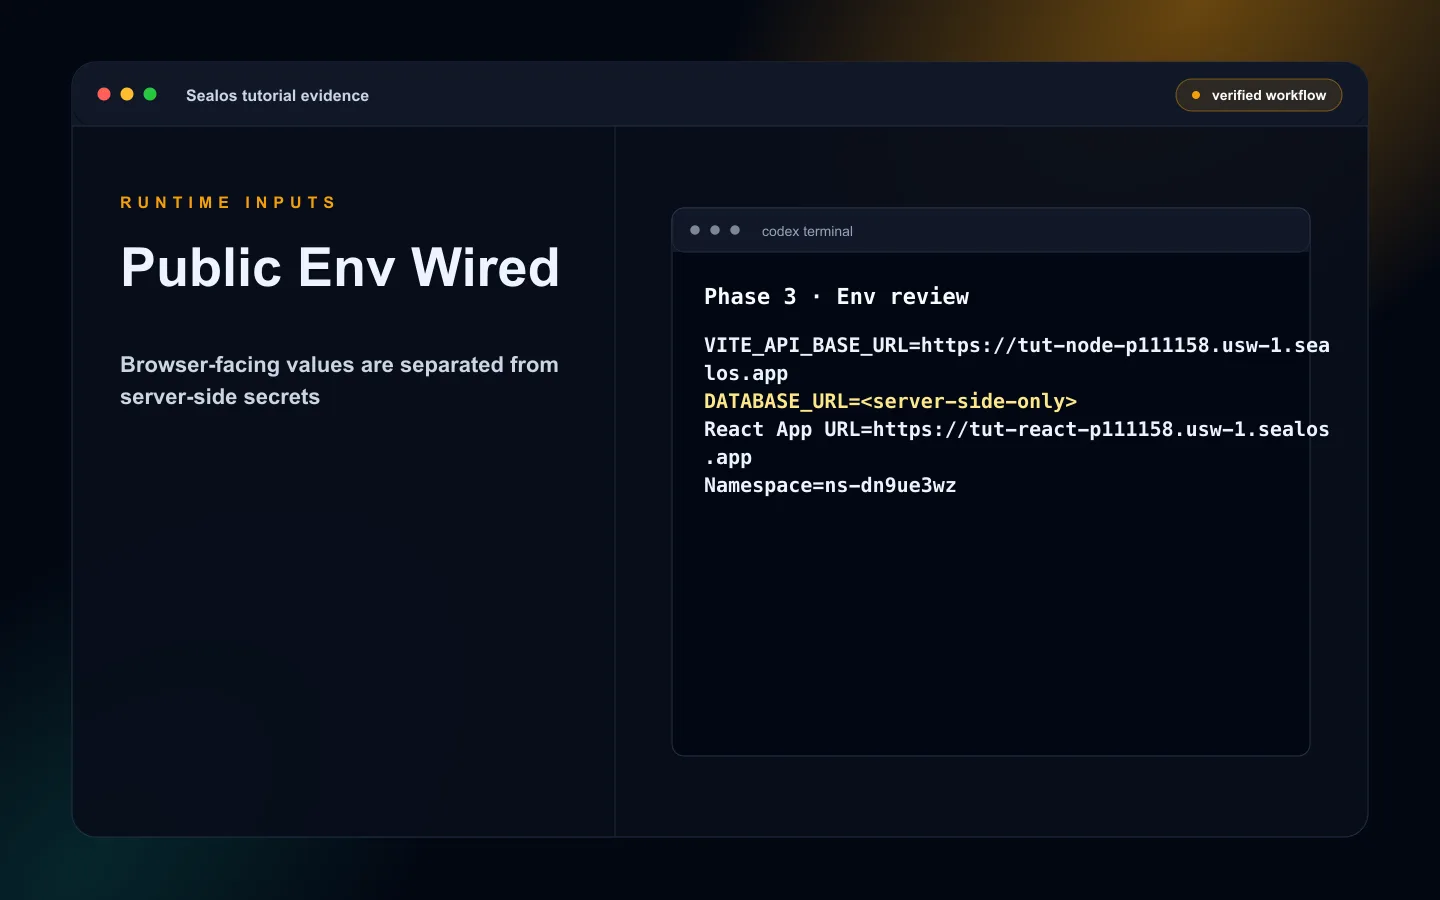The image size is (1440, 900).
Task: Click the codex terminal tab label
Action: pos(807,231)
